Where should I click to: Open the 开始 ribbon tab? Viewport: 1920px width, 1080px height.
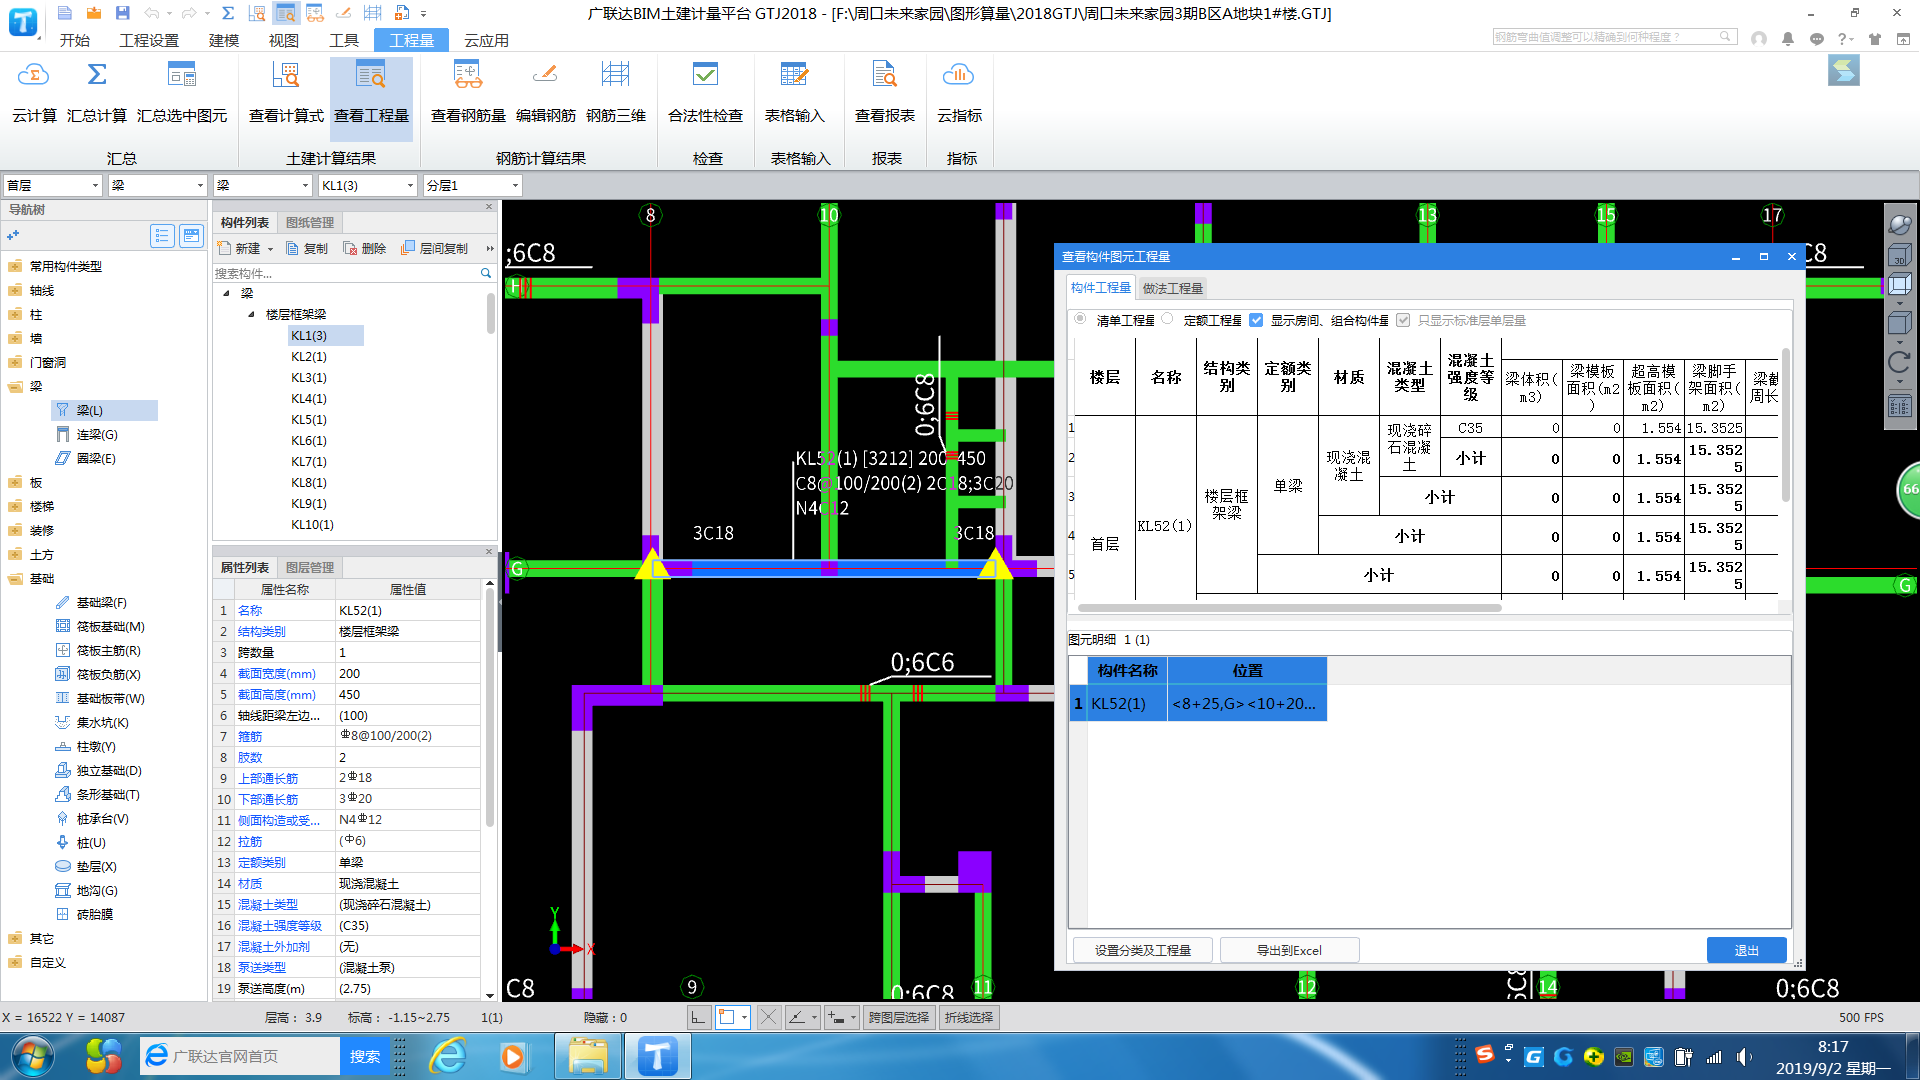75,40
